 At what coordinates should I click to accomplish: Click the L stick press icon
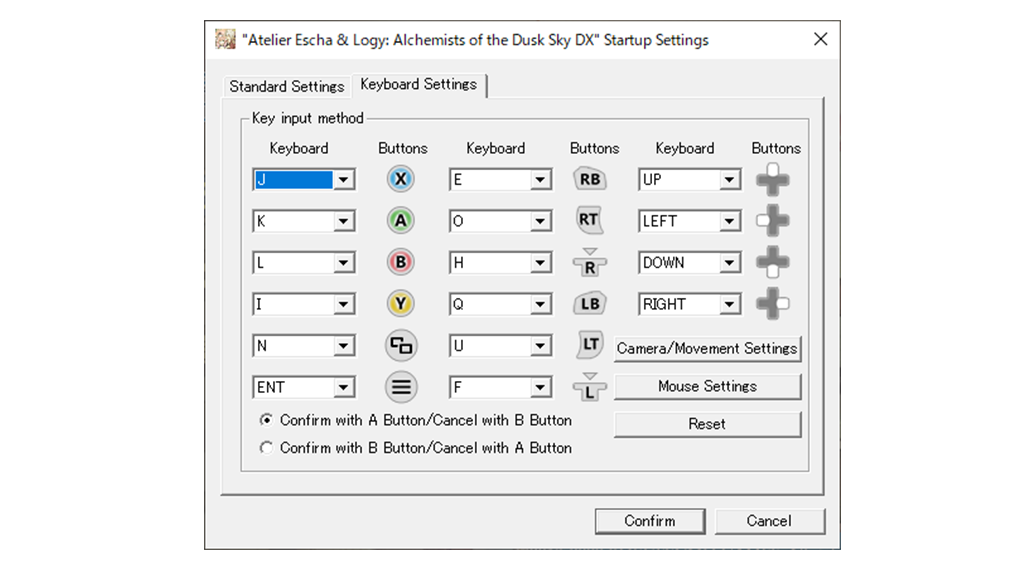(x=590, y=387)
